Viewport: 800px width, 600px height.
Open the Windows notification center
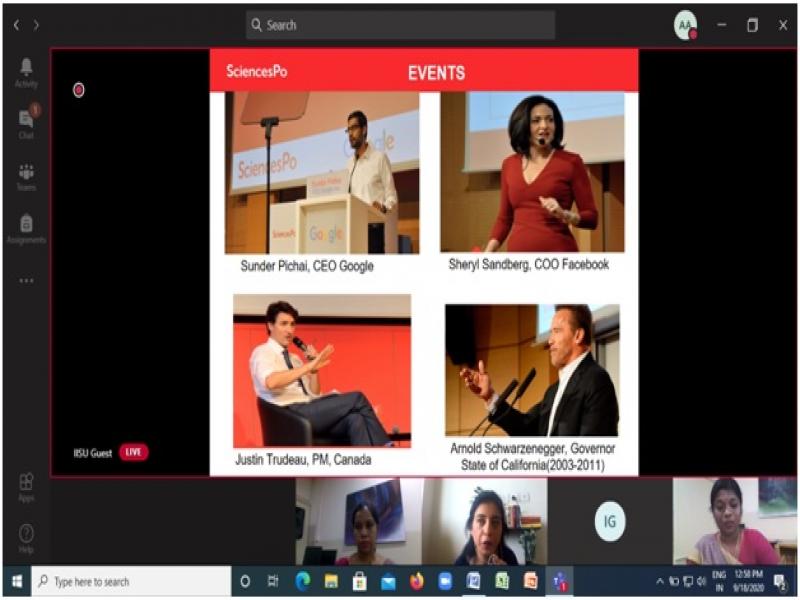(x=780, y=581)
